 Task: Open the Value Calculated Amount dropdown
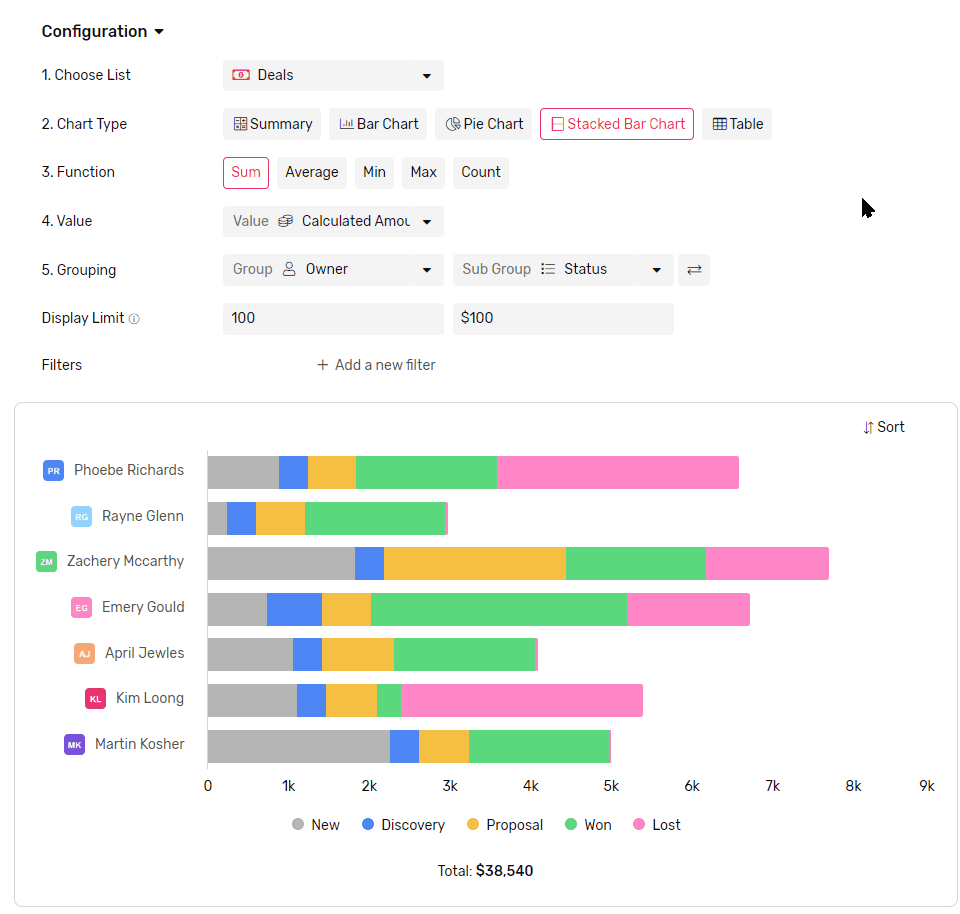pos(333,221)
